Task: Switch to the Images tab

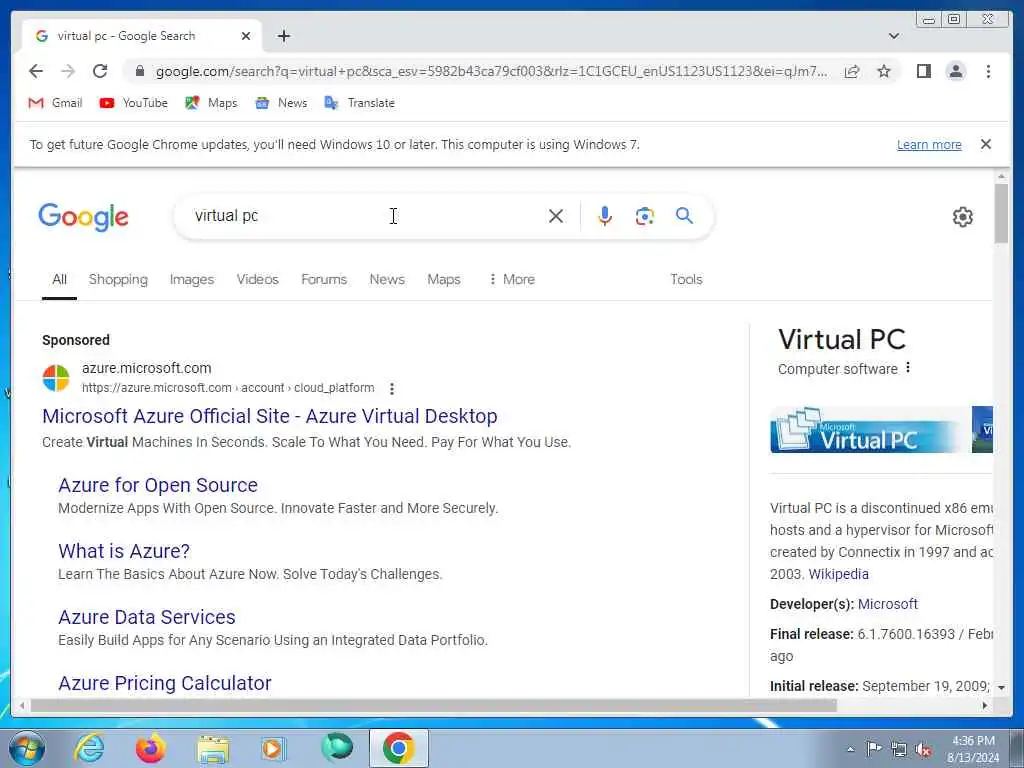Action: click(191, 280)
